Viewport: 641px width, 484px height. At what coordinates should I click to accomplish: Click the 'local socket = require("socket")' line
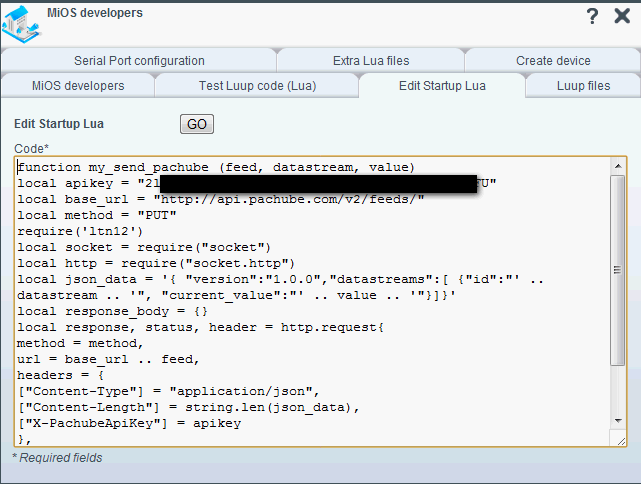tap(144, 247)
